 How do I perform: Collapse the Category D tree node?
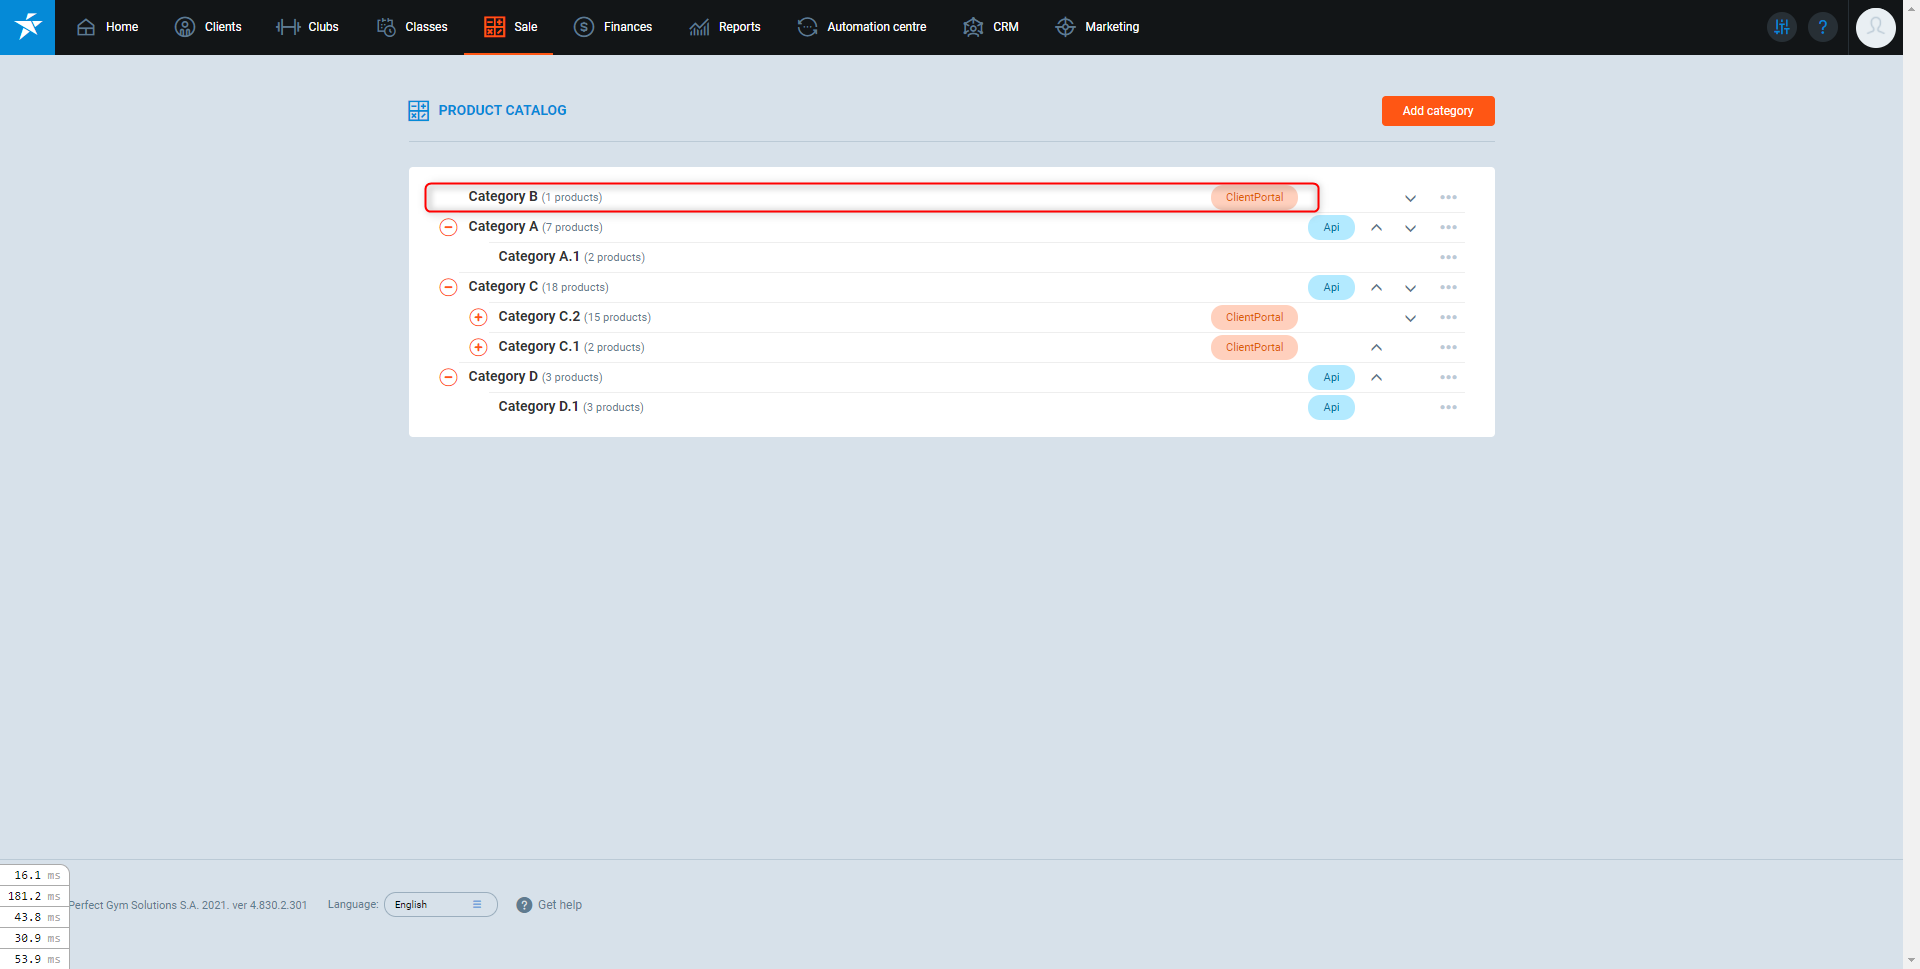[449, 378]
